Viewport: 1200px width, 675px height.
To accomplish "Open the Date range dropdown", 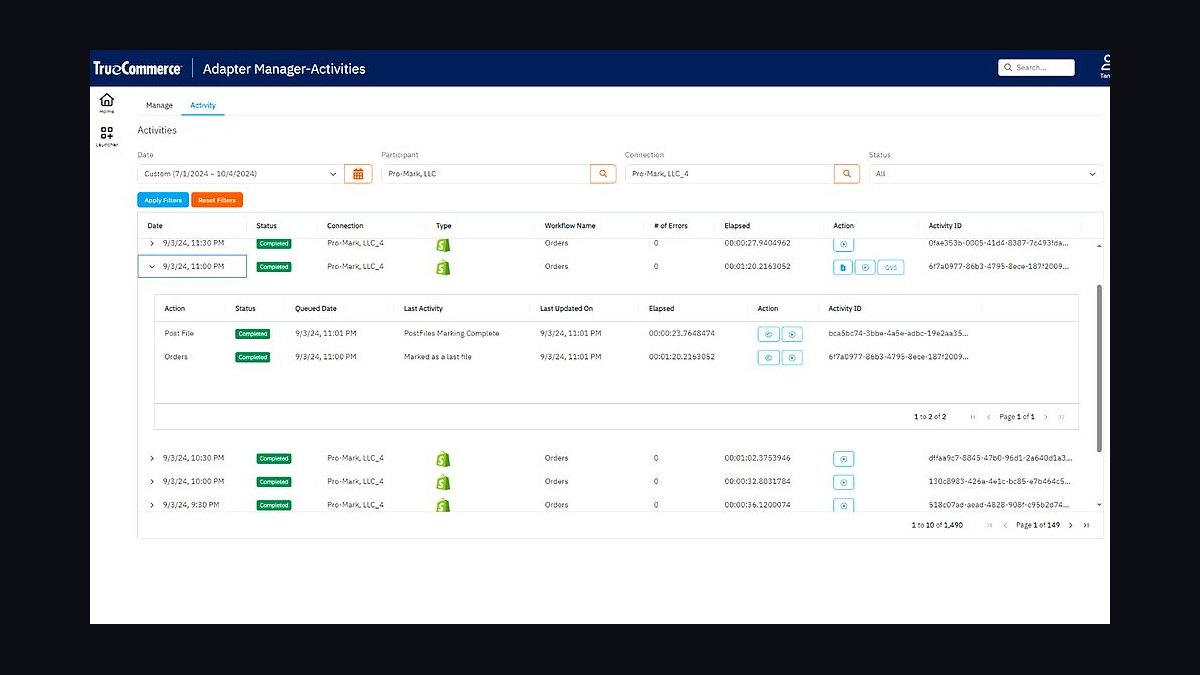I will 240,174.
